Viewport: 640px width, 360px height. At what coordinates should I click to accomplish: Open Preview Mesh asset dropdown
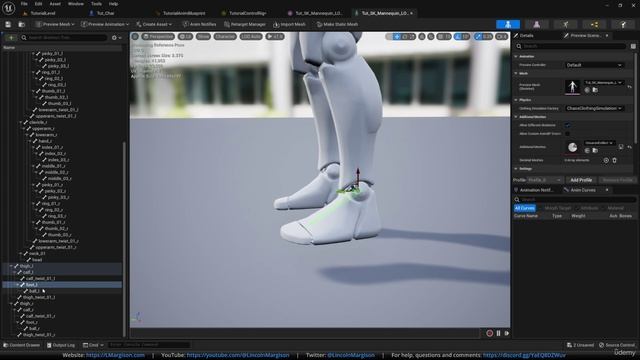pos(603,82)
